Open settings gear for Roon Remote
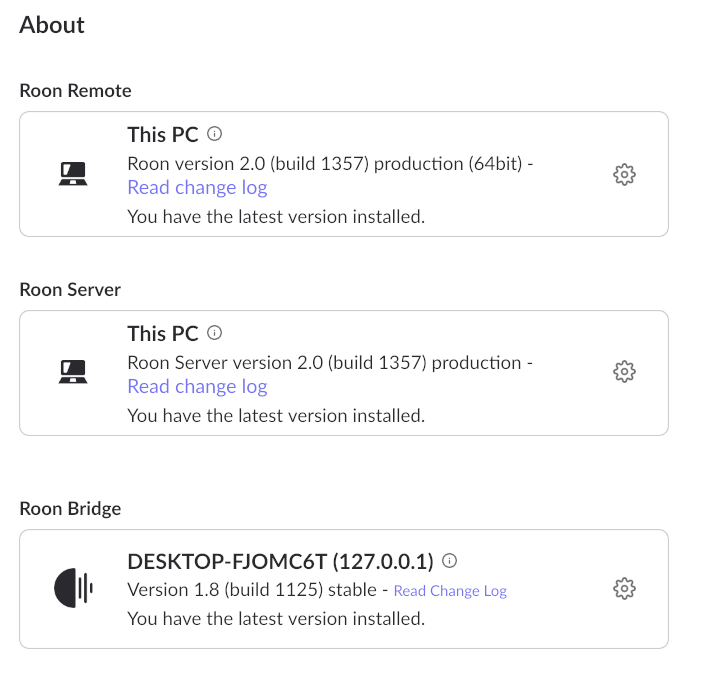The width and height of the screenshot is (712, 676). 624,174
